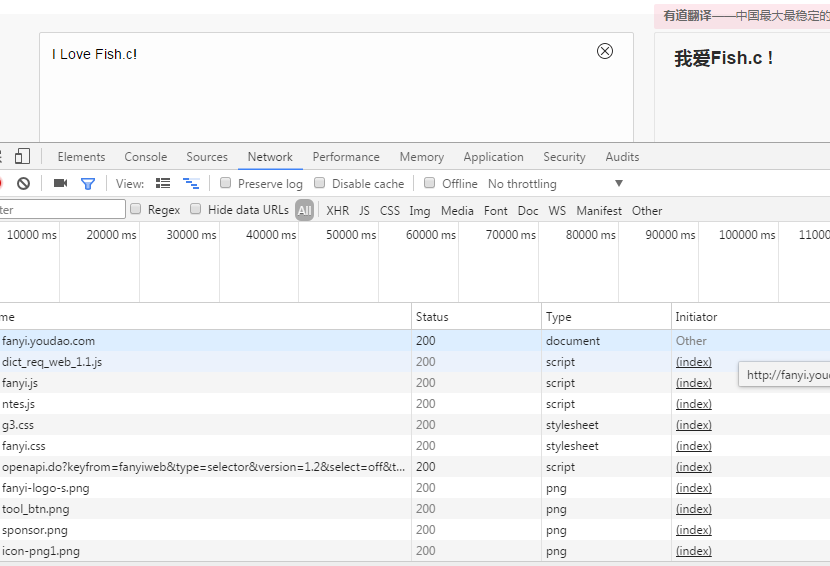Switch to the Console tab
The height and width of the screenshot is (566, 830).
[x=146, y=157]
